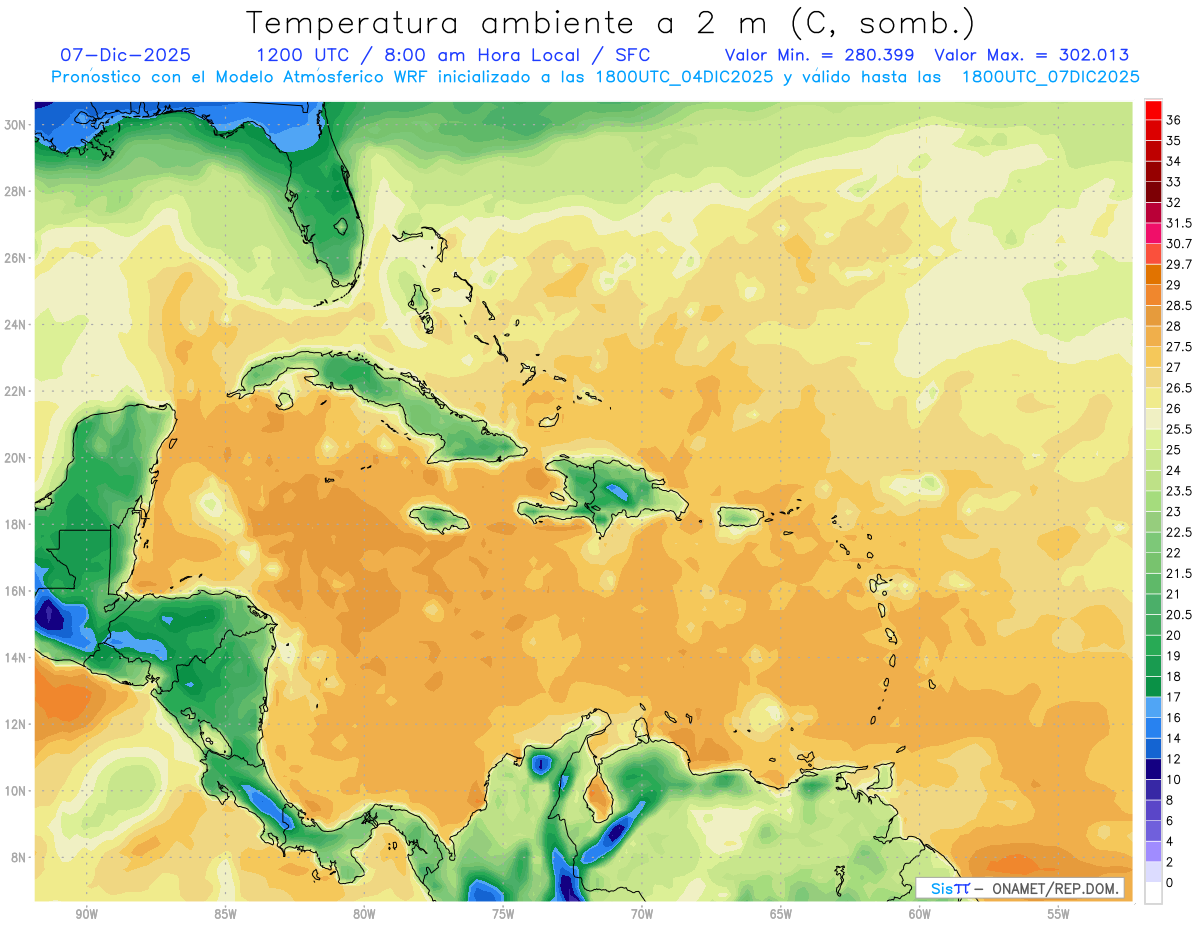This screenshot has height=927, width=1200.
Task: Click the colorbar value 28.5
Action: click(1178, 305)
